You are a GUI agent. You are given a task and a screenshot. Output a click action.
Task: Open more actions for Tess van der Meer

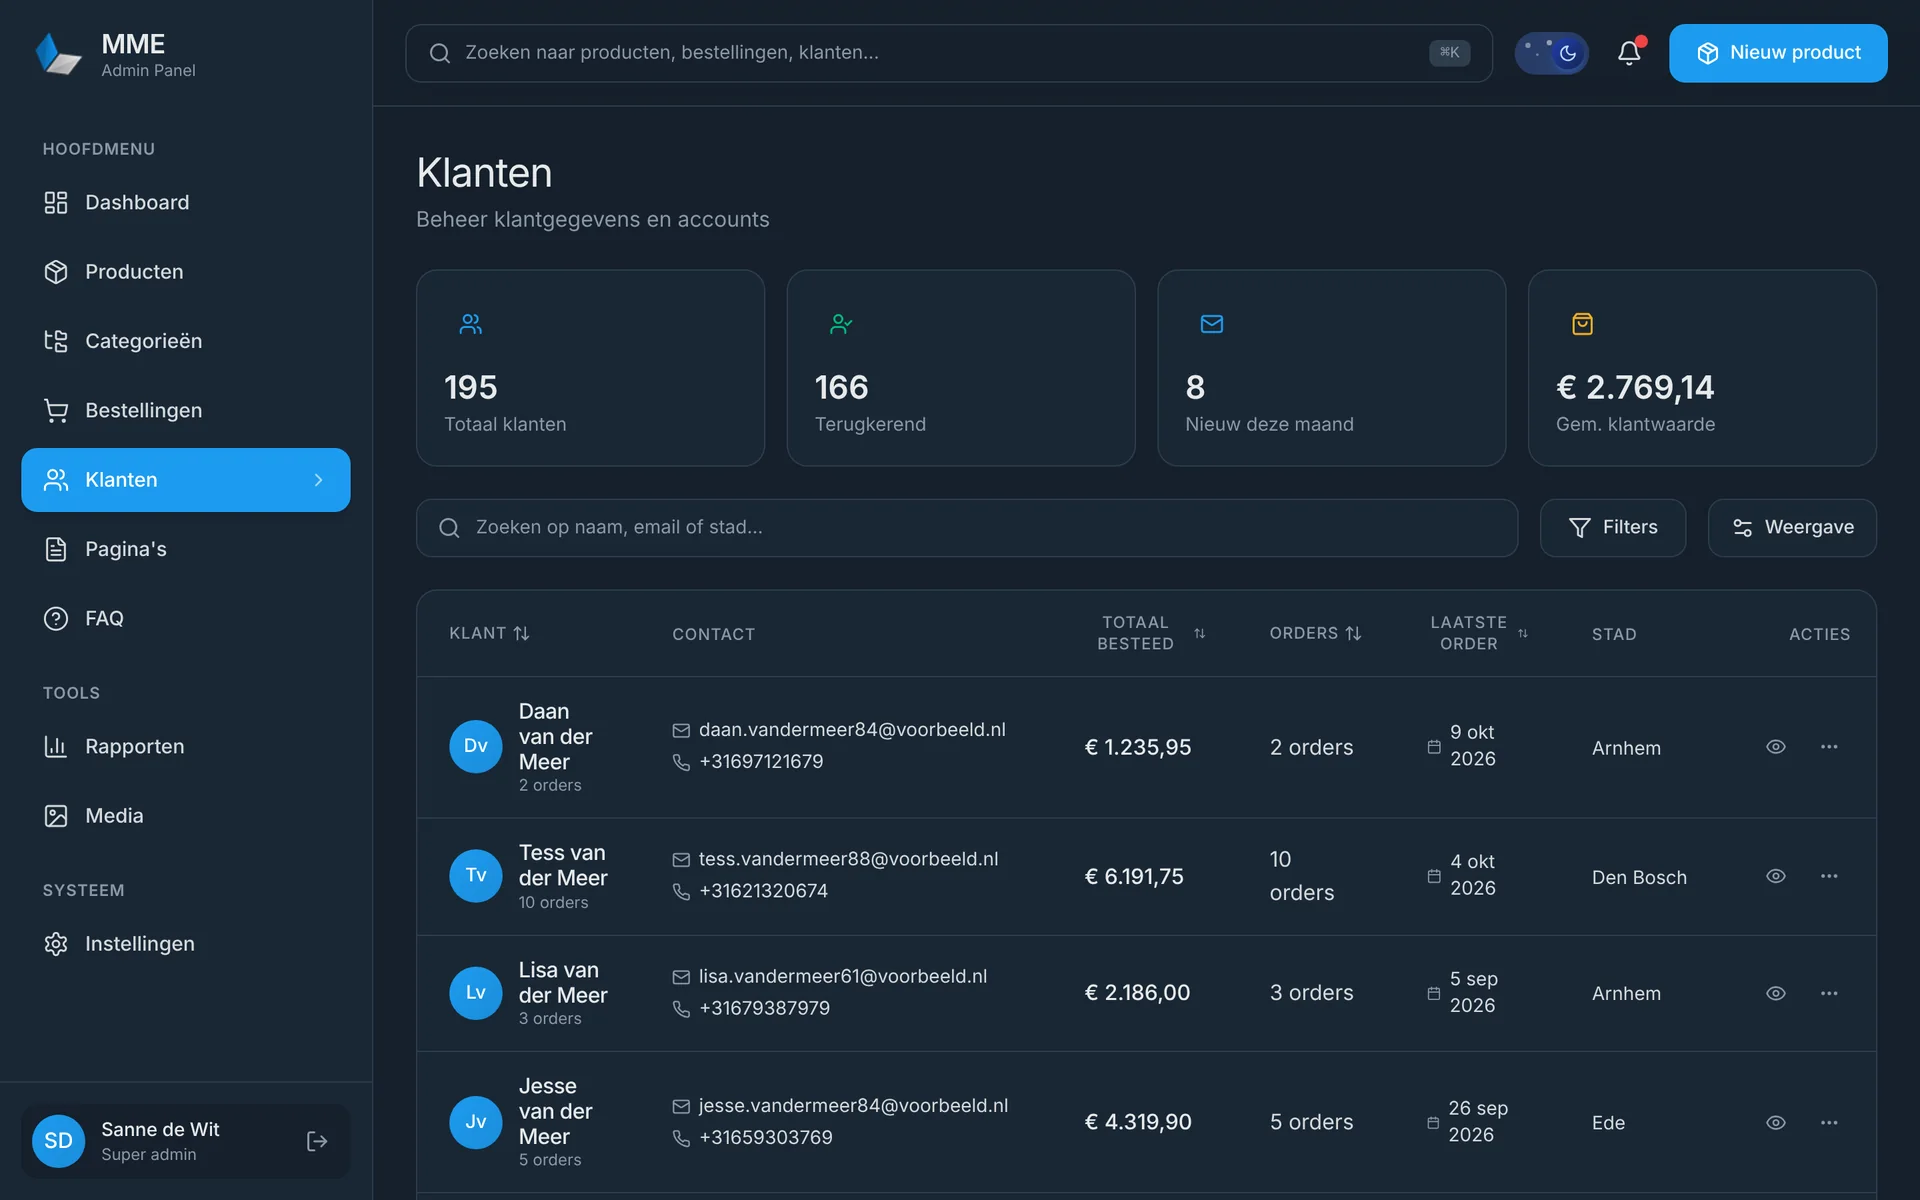(x=1829, y=876)
